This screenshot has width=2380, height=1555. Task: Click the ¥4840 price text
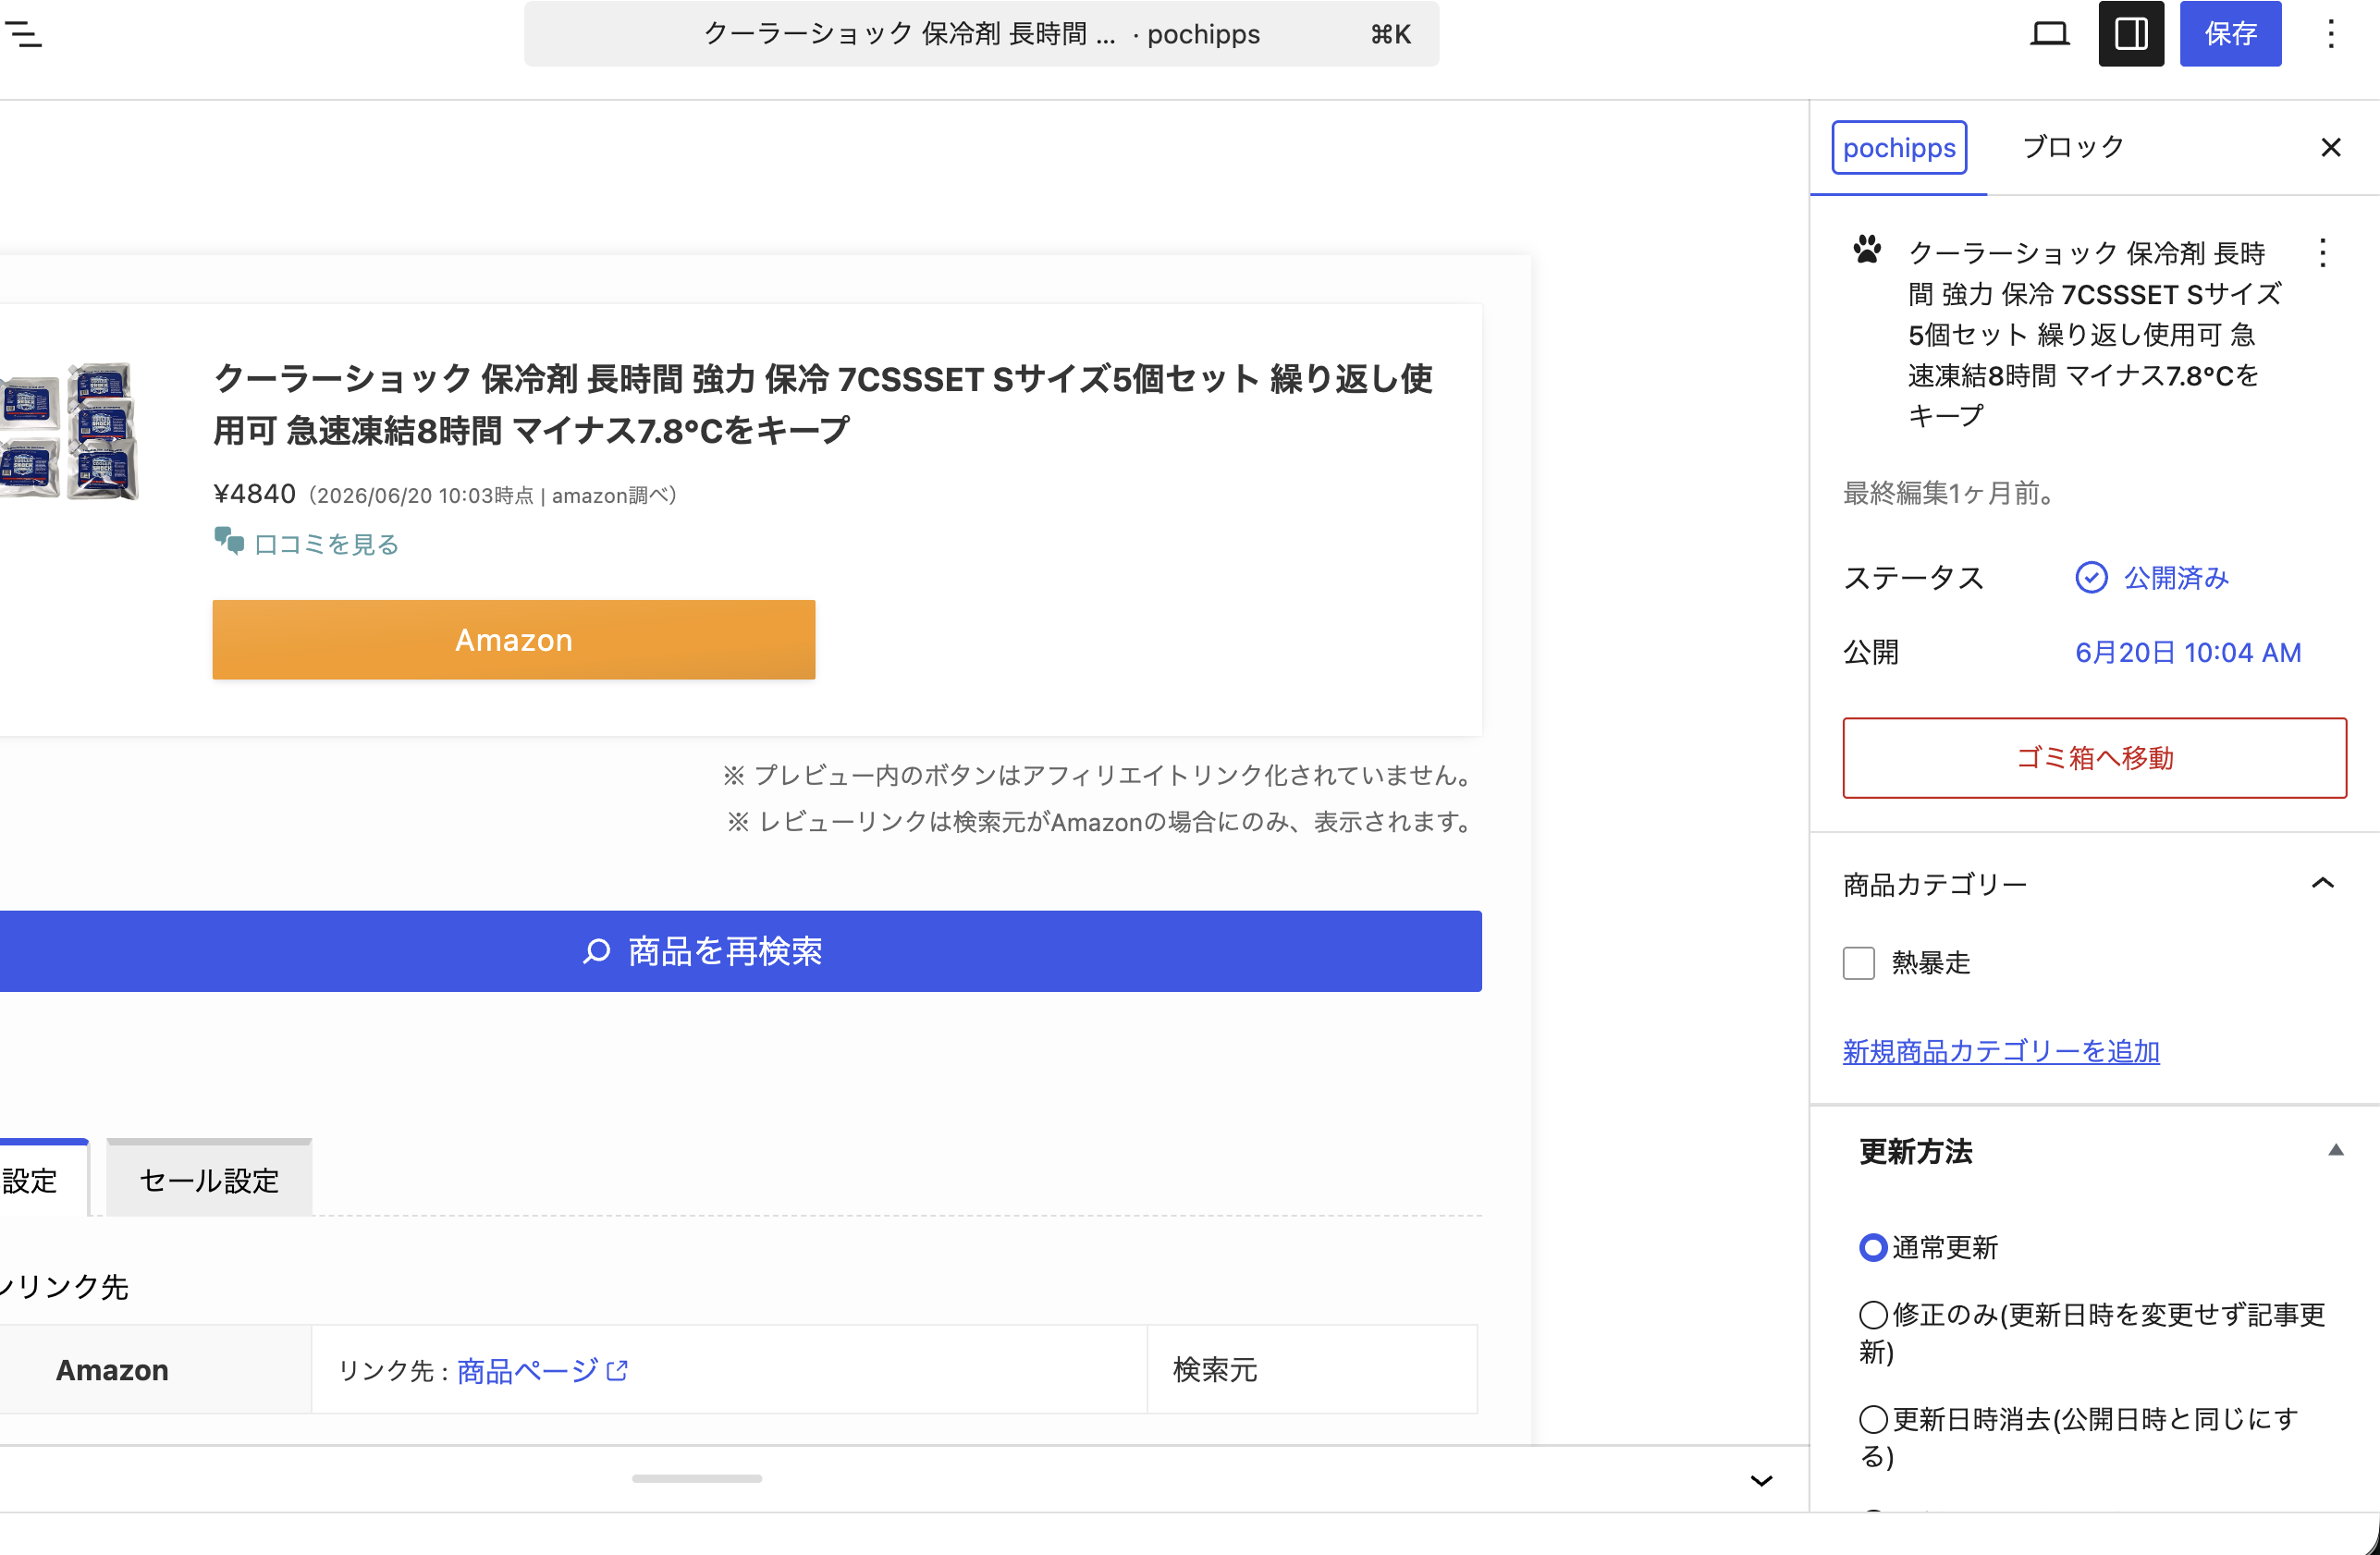coord(254,494)
